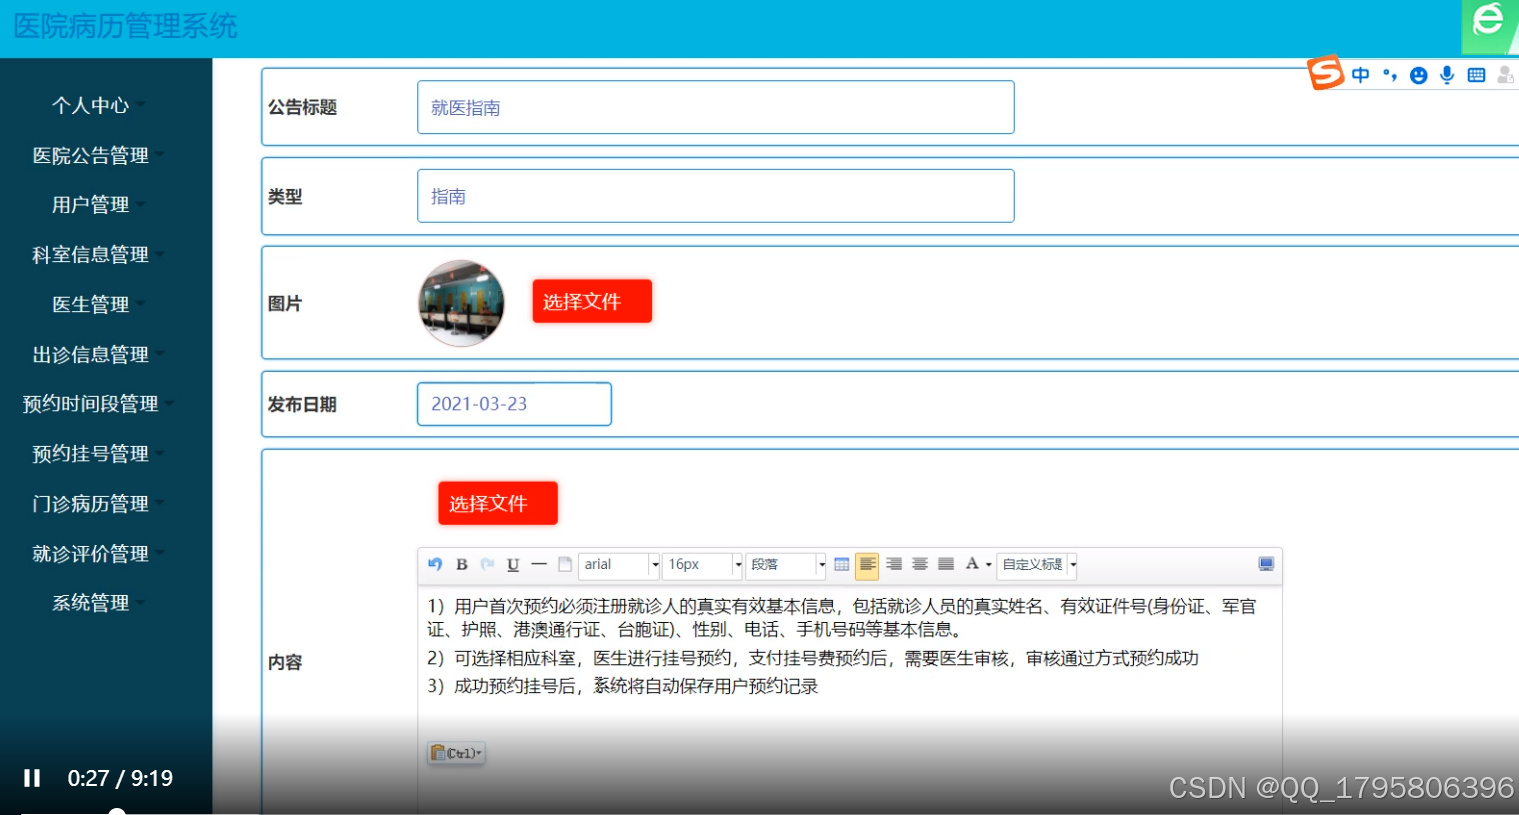Toggle bold formatting in the editor
This screenshot has height=815, width=1519.
coord(462,564)
